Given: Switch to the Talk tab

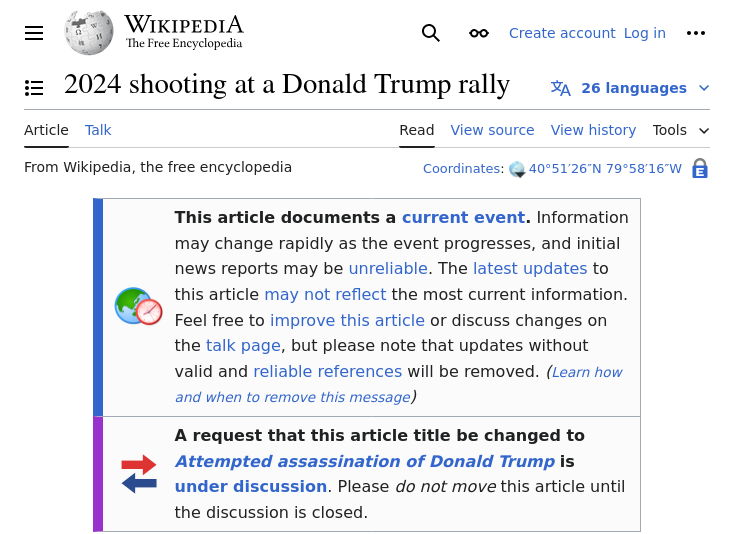Looking at the screenshot, I should 98,130.
